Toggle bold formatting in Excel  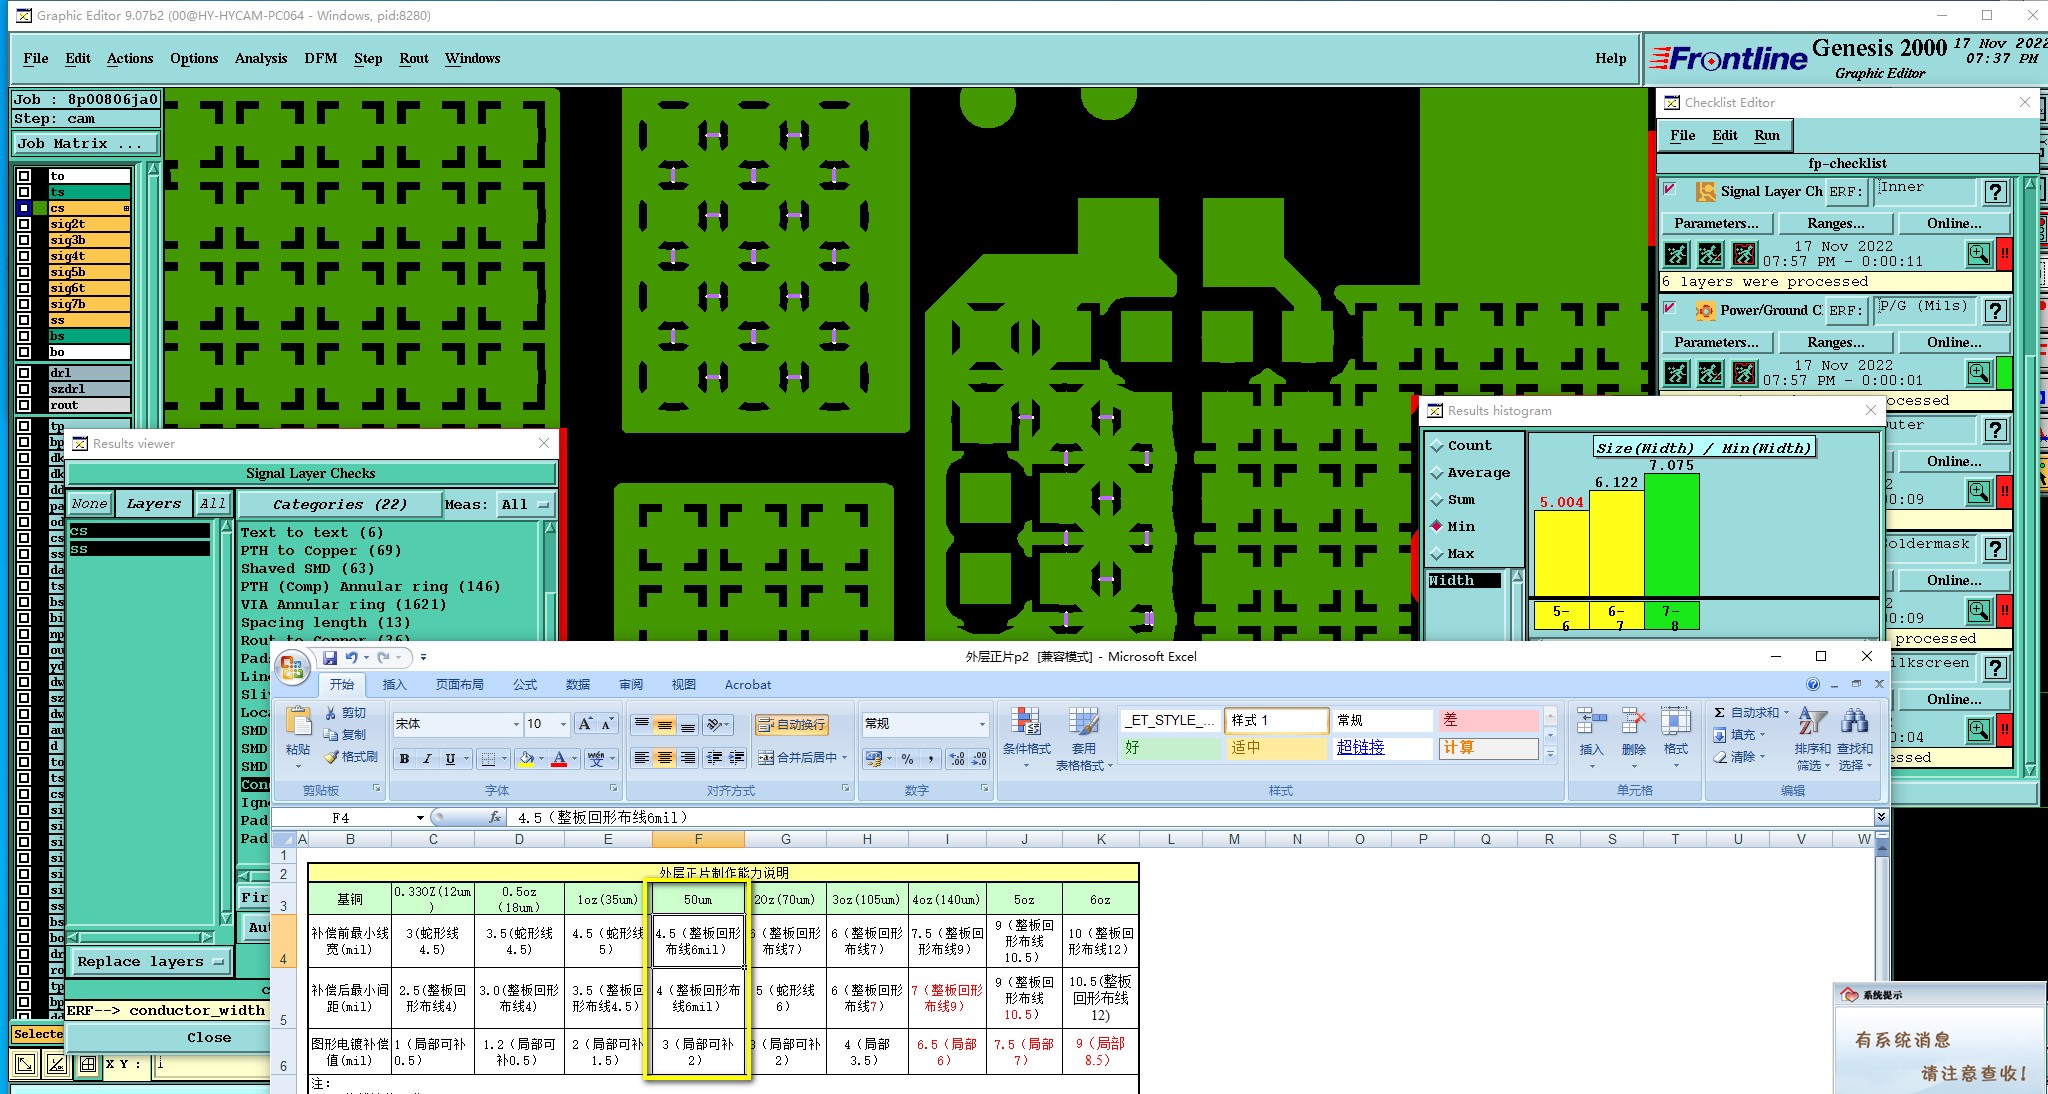pos(404,759)
